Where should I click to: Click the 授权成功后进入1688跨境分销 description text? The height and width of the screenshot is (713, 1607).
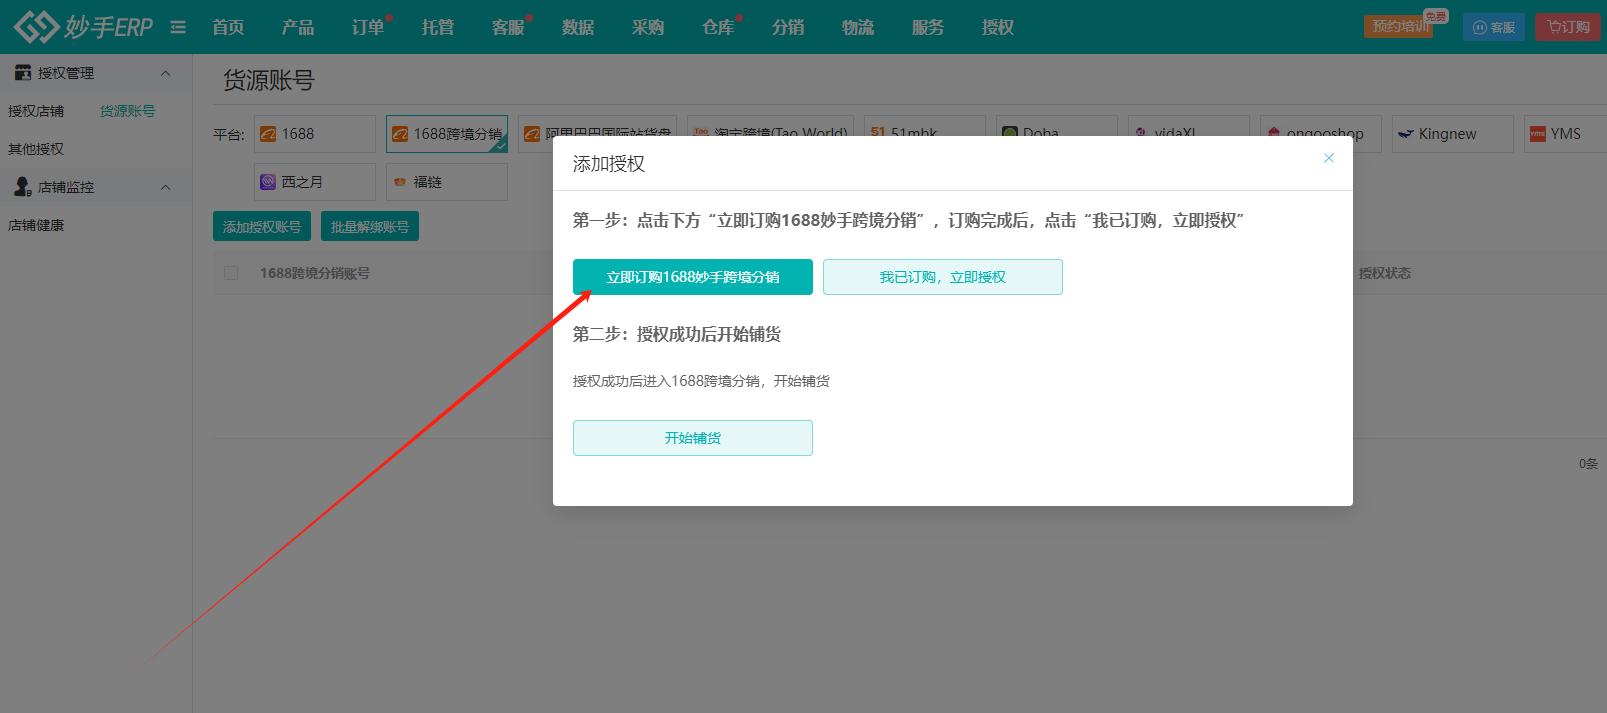701,381
